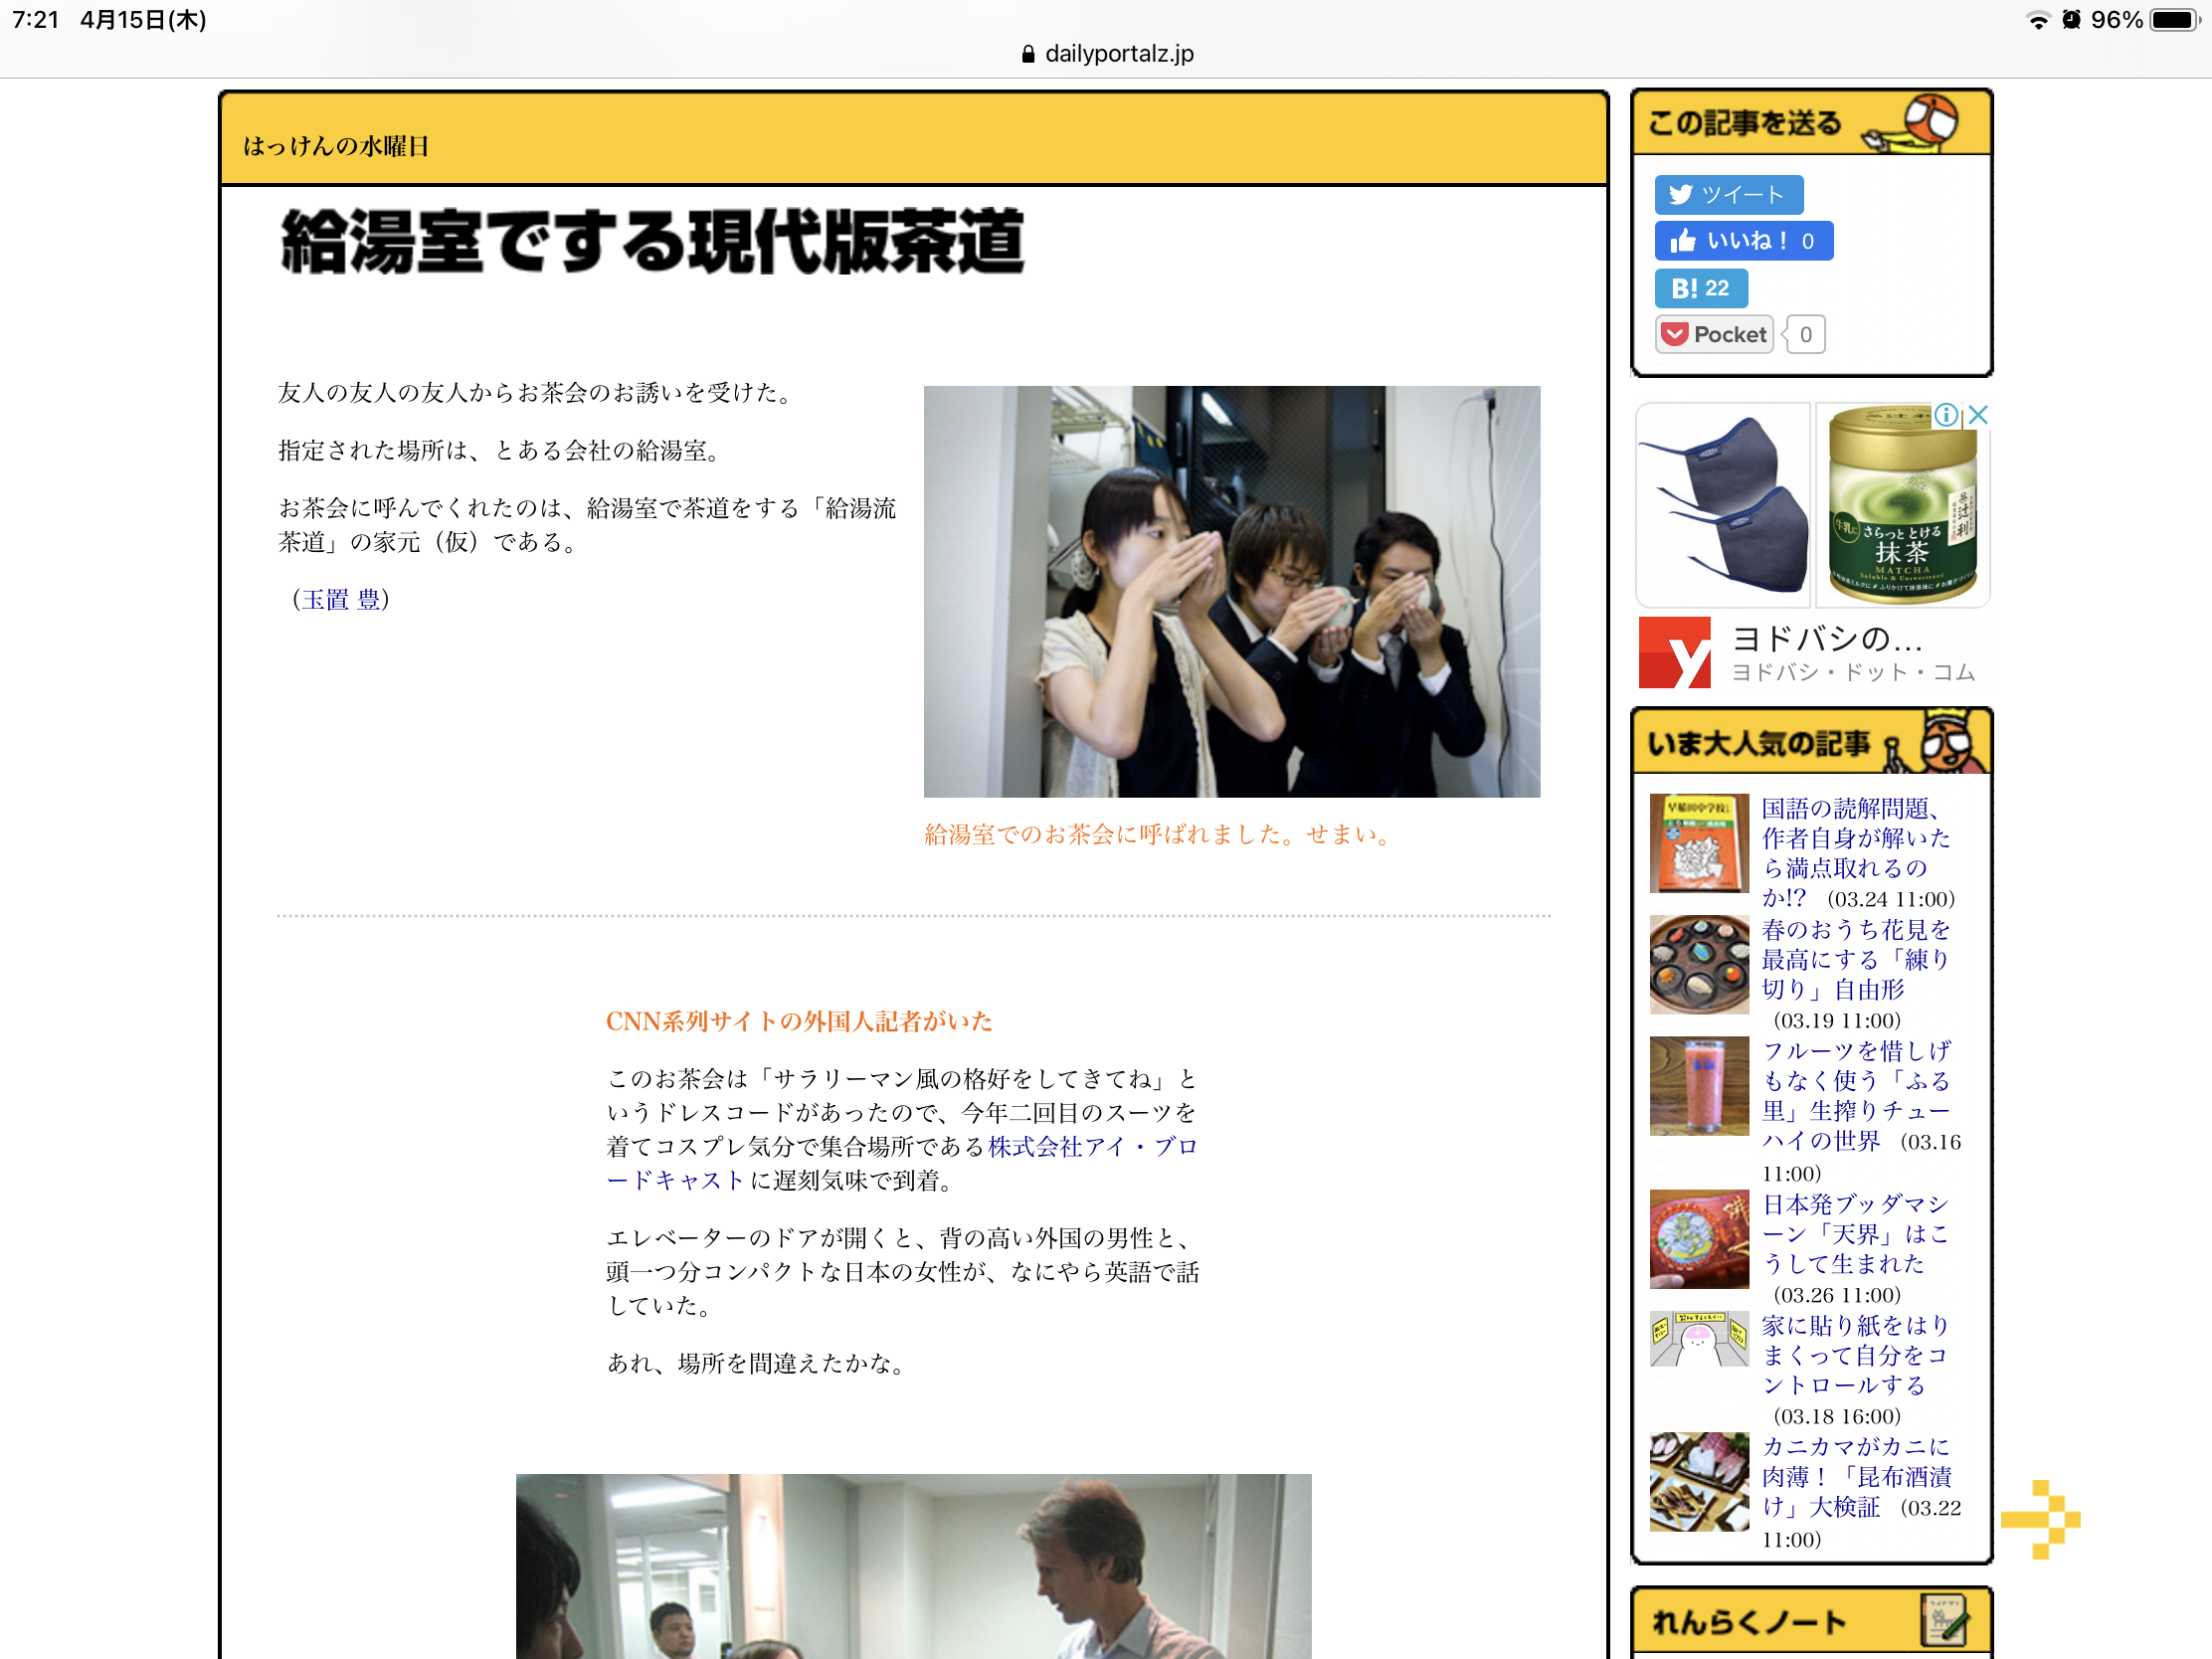Click the photo caption 給湯室でのお茶会に呼ばれました
2212x1659 pixels.
1158,834
